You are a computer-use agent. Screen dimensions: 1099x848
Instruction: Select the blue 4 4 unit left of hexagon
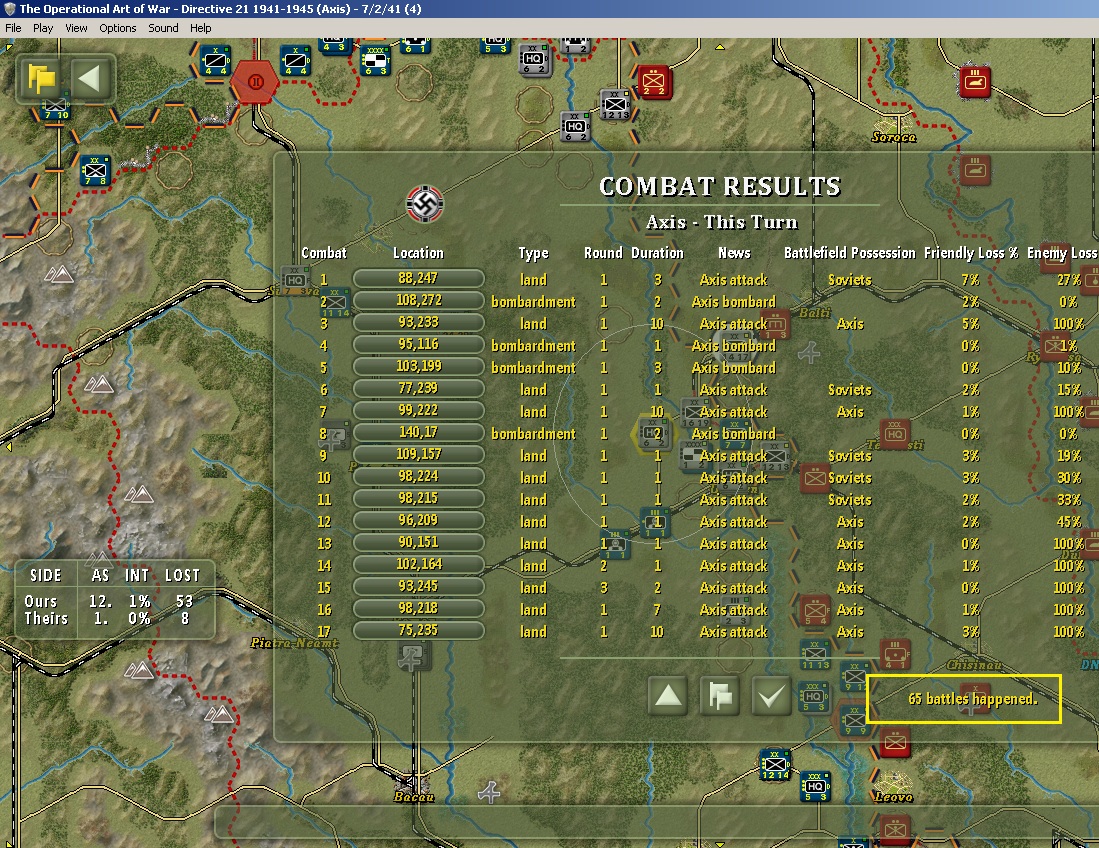point(215,61)
